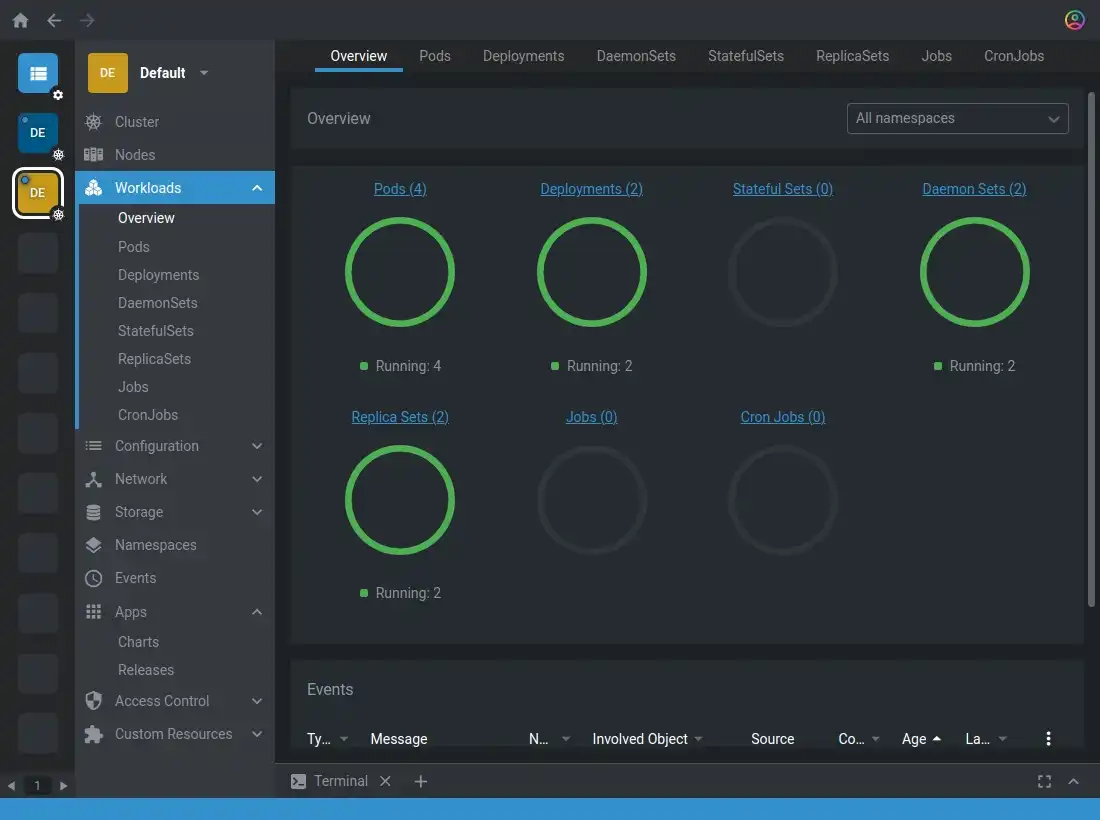Collapse the Workloads section
The image size is (1100, 820).
click(x=257, y=187)
